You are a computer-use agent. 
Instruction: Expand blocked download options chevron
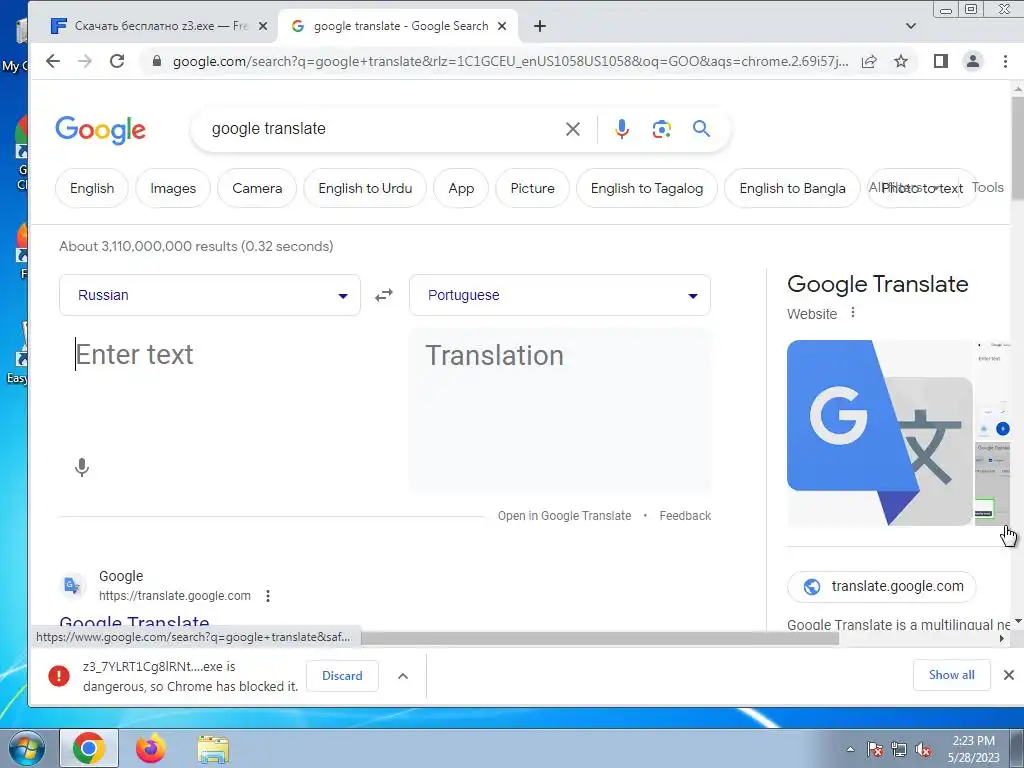tap(403, 676)
